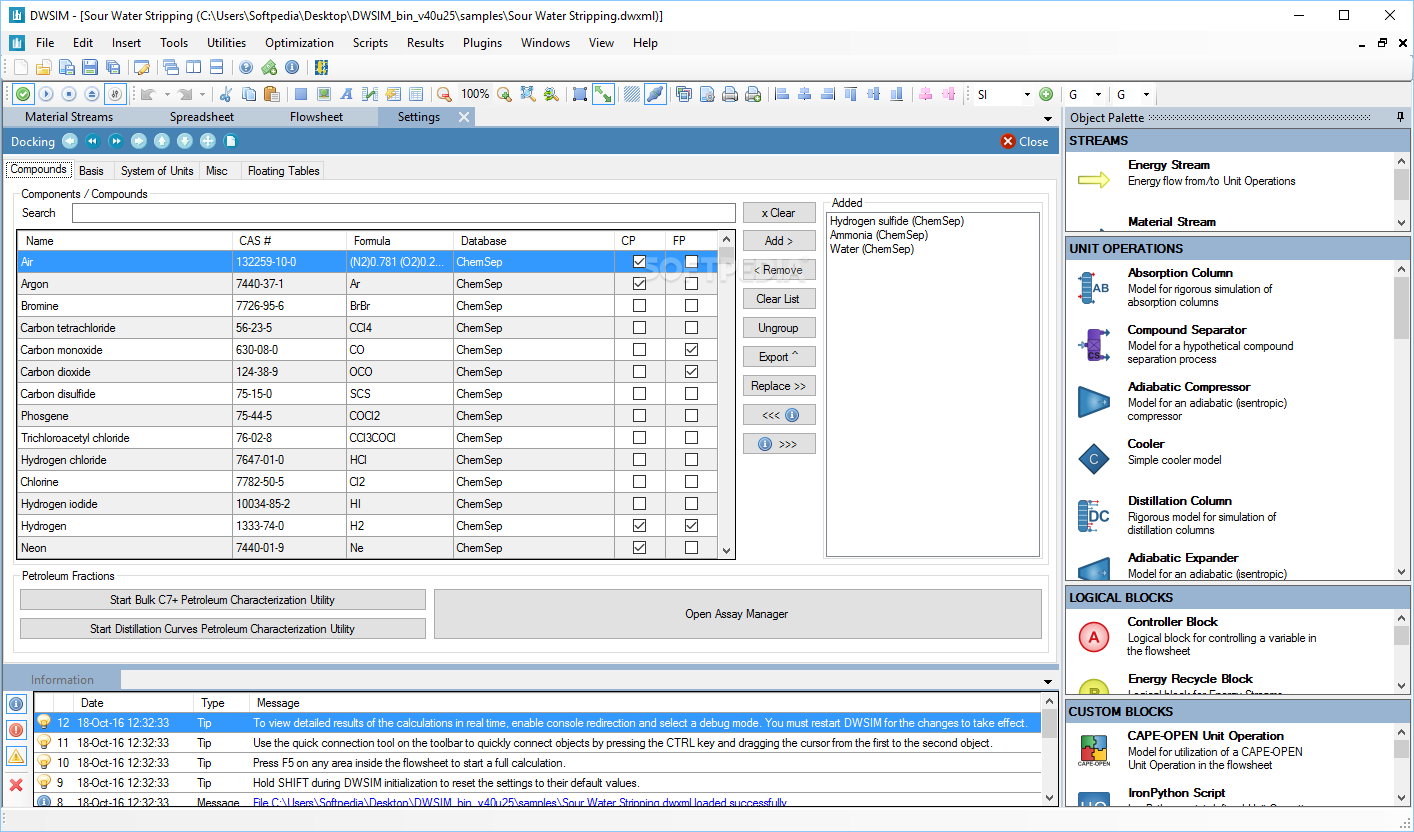Click the save all floppy disks icon

tap(113, 67)
